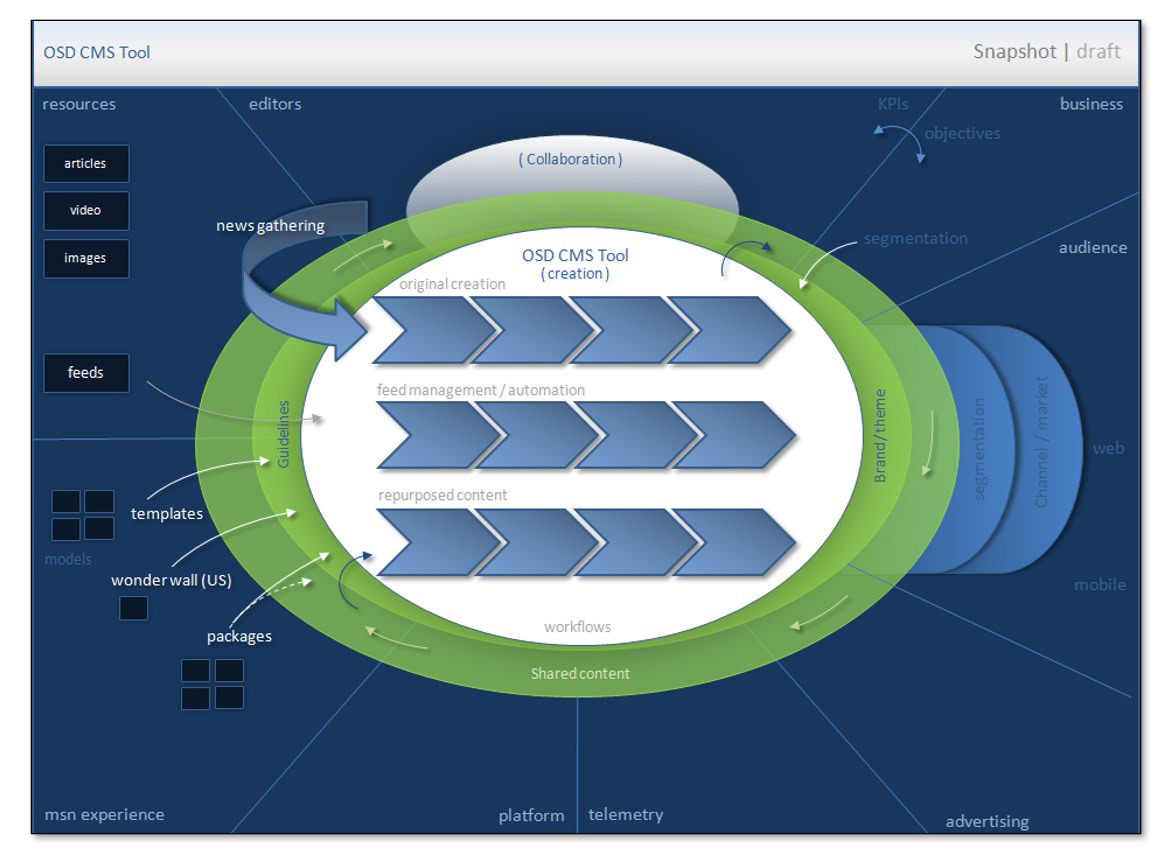Screen dimensions: 1172x862
Task: Click the 'Channel / market' vertical label
Action: tap(1041, 442)
